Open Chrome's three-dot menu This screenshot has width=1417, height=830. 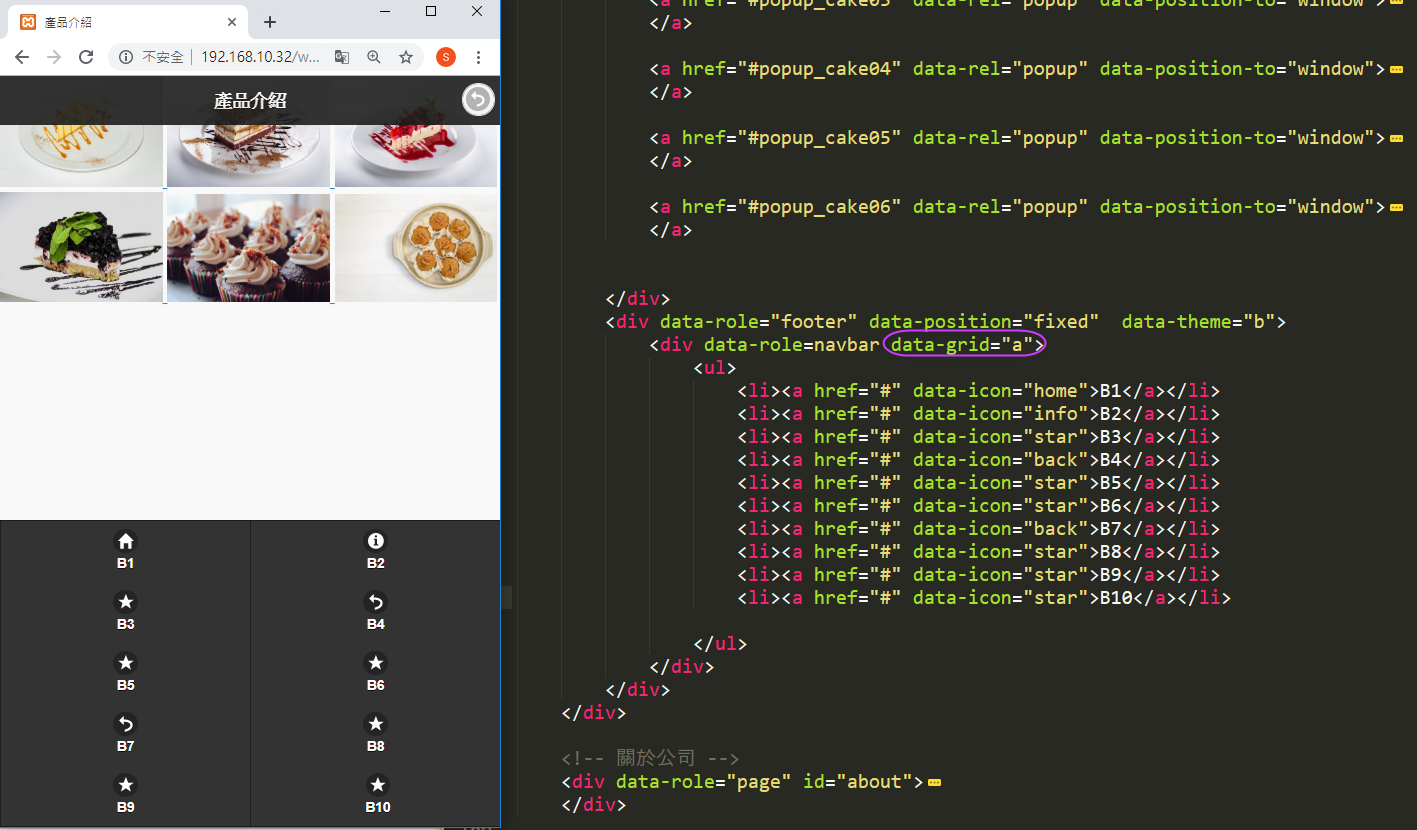click(x=479, y=57)
